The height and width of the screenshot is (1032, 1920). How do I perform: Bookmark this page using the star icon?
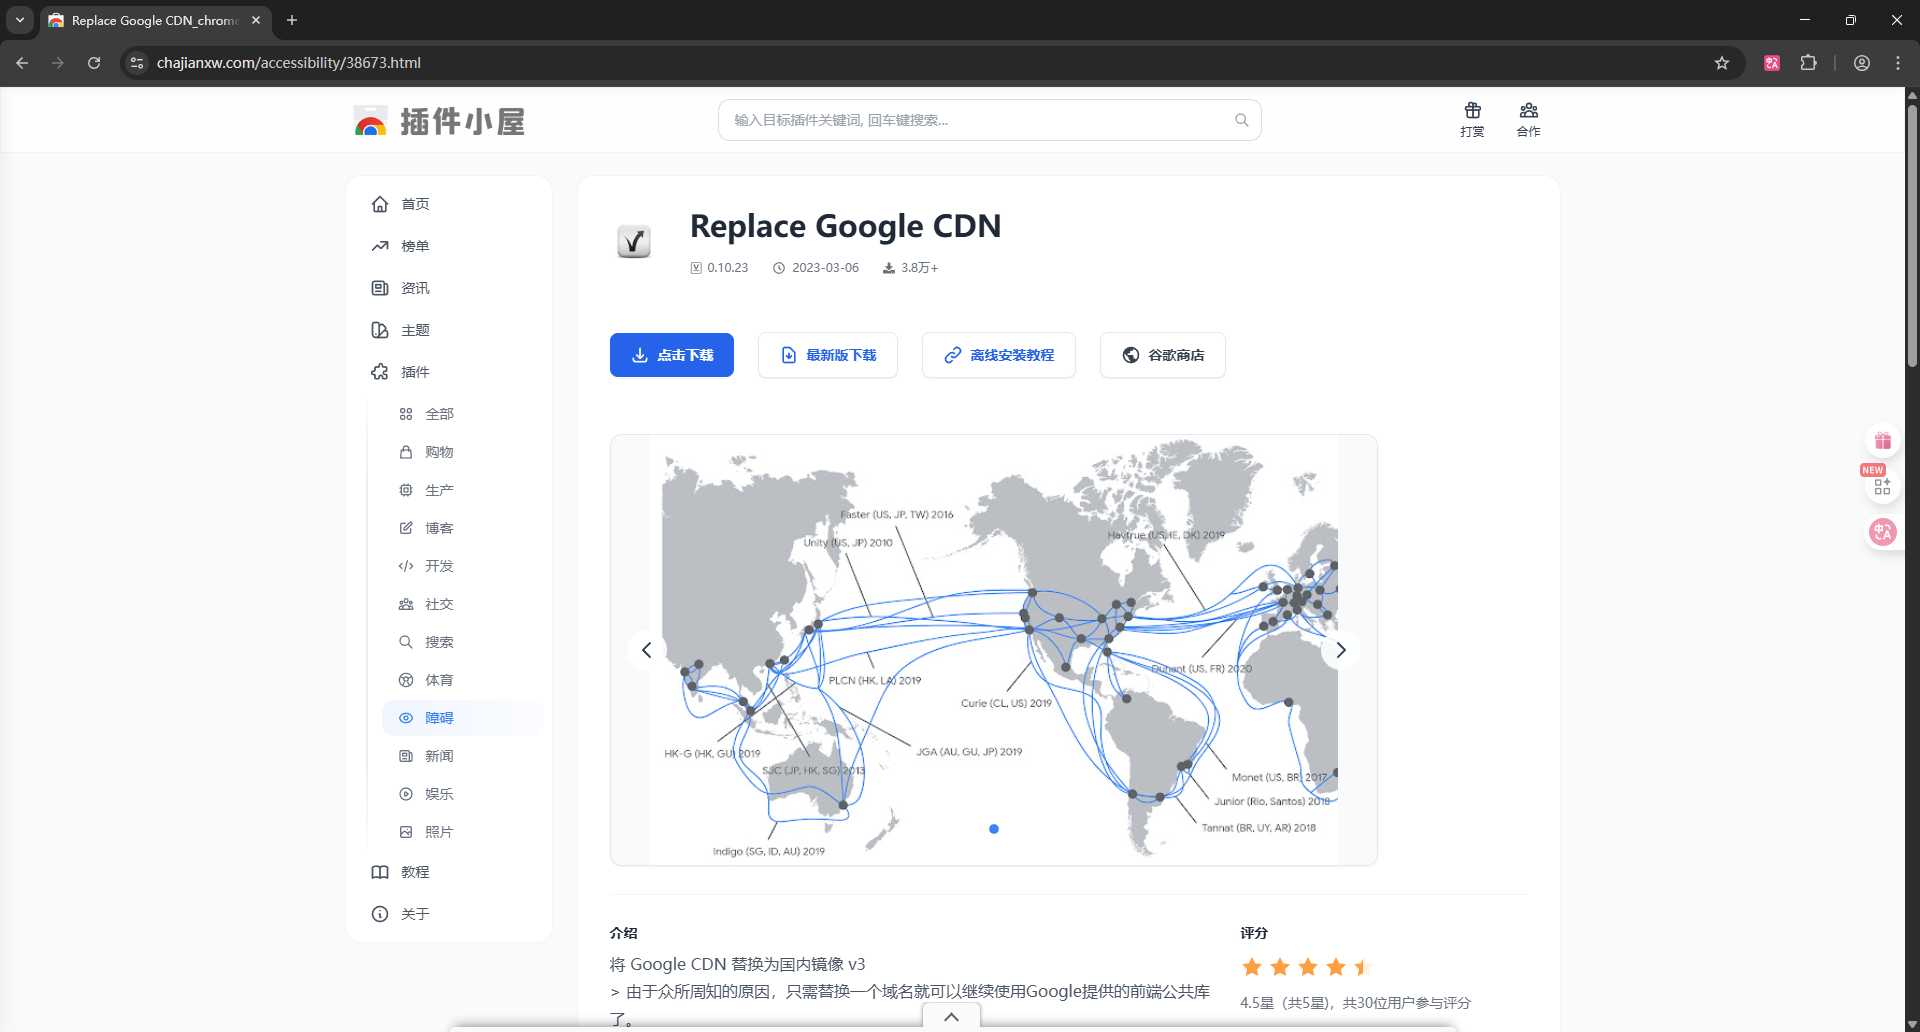tap(1721, 62)
